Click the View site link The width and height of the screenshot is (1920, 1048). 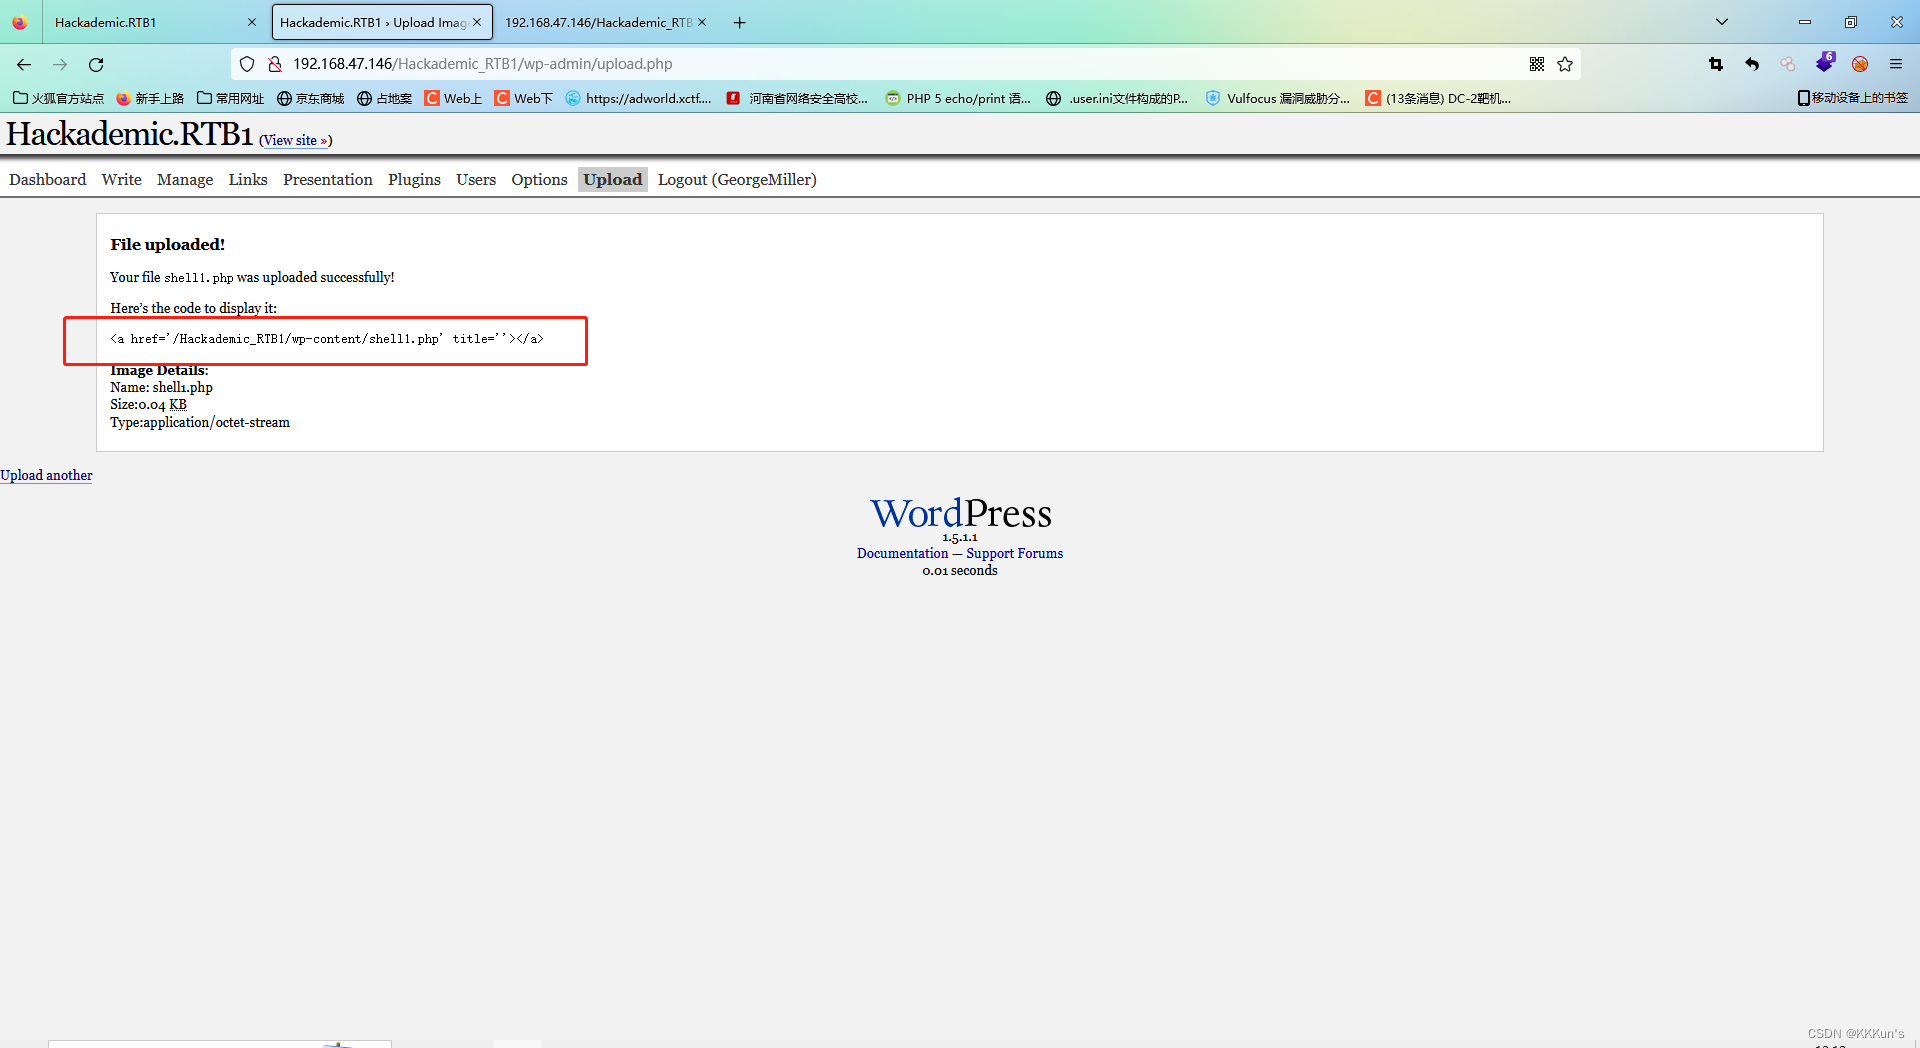pos(295,140)
